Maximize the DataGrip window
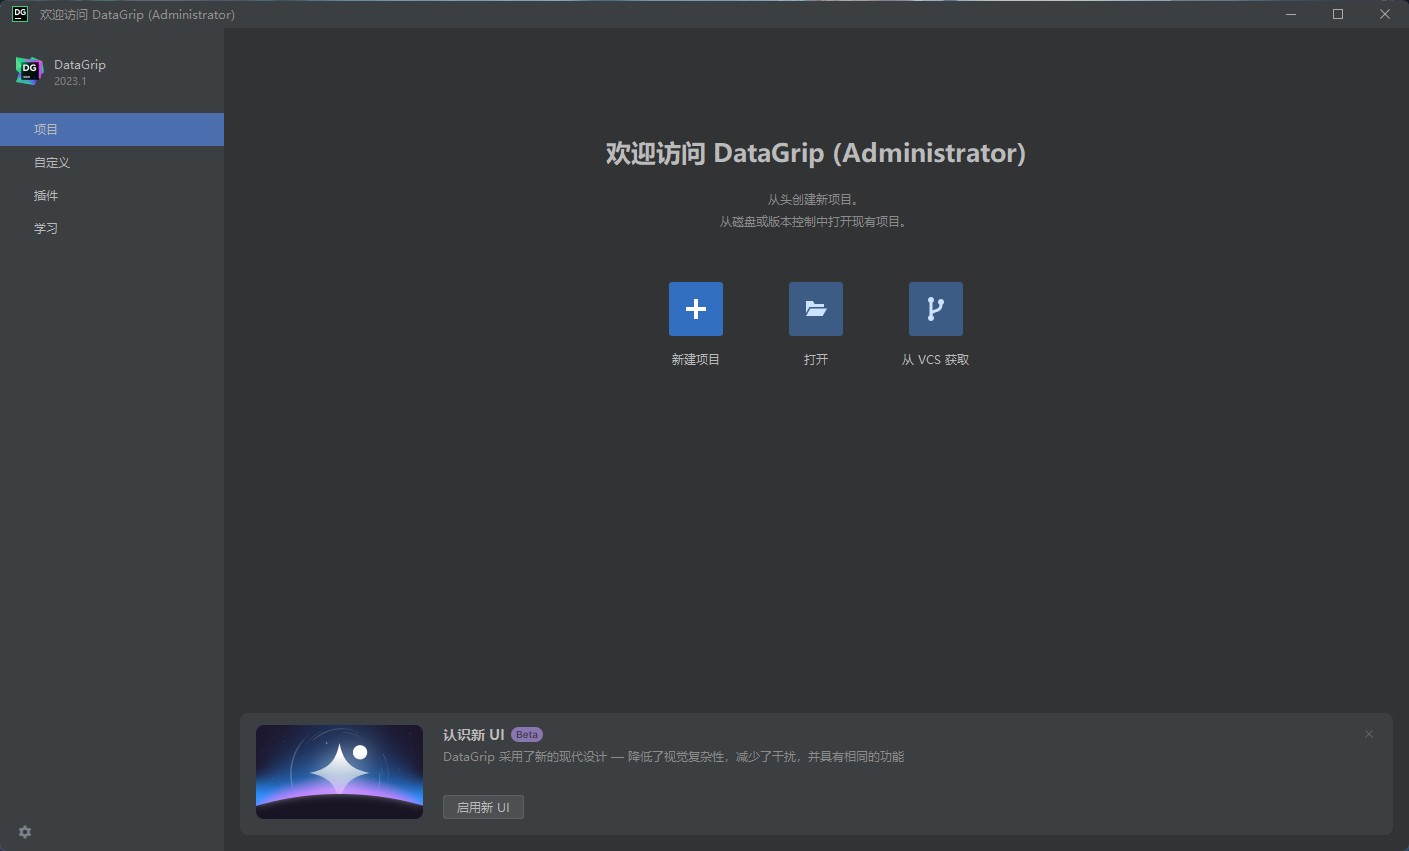The width and height of the screenshot is (1409, 851). [x=1338, y=14]
